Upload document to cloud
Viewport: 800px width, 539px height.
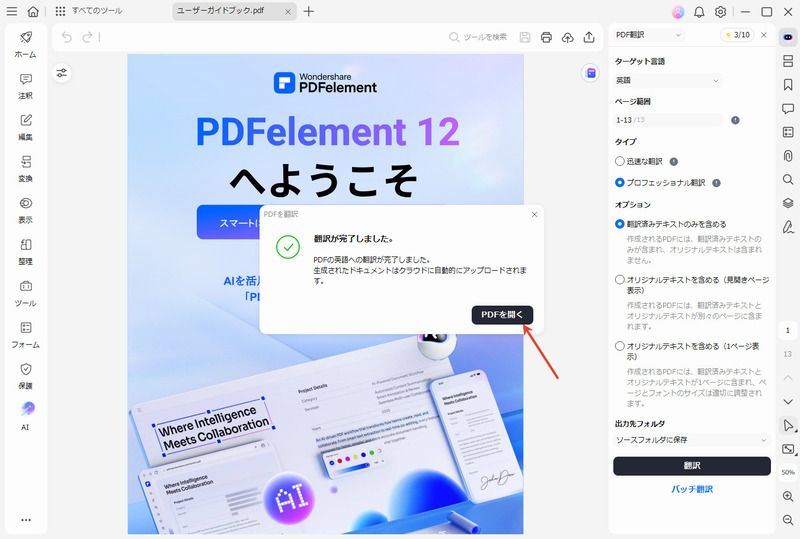(x=567, y=37)
